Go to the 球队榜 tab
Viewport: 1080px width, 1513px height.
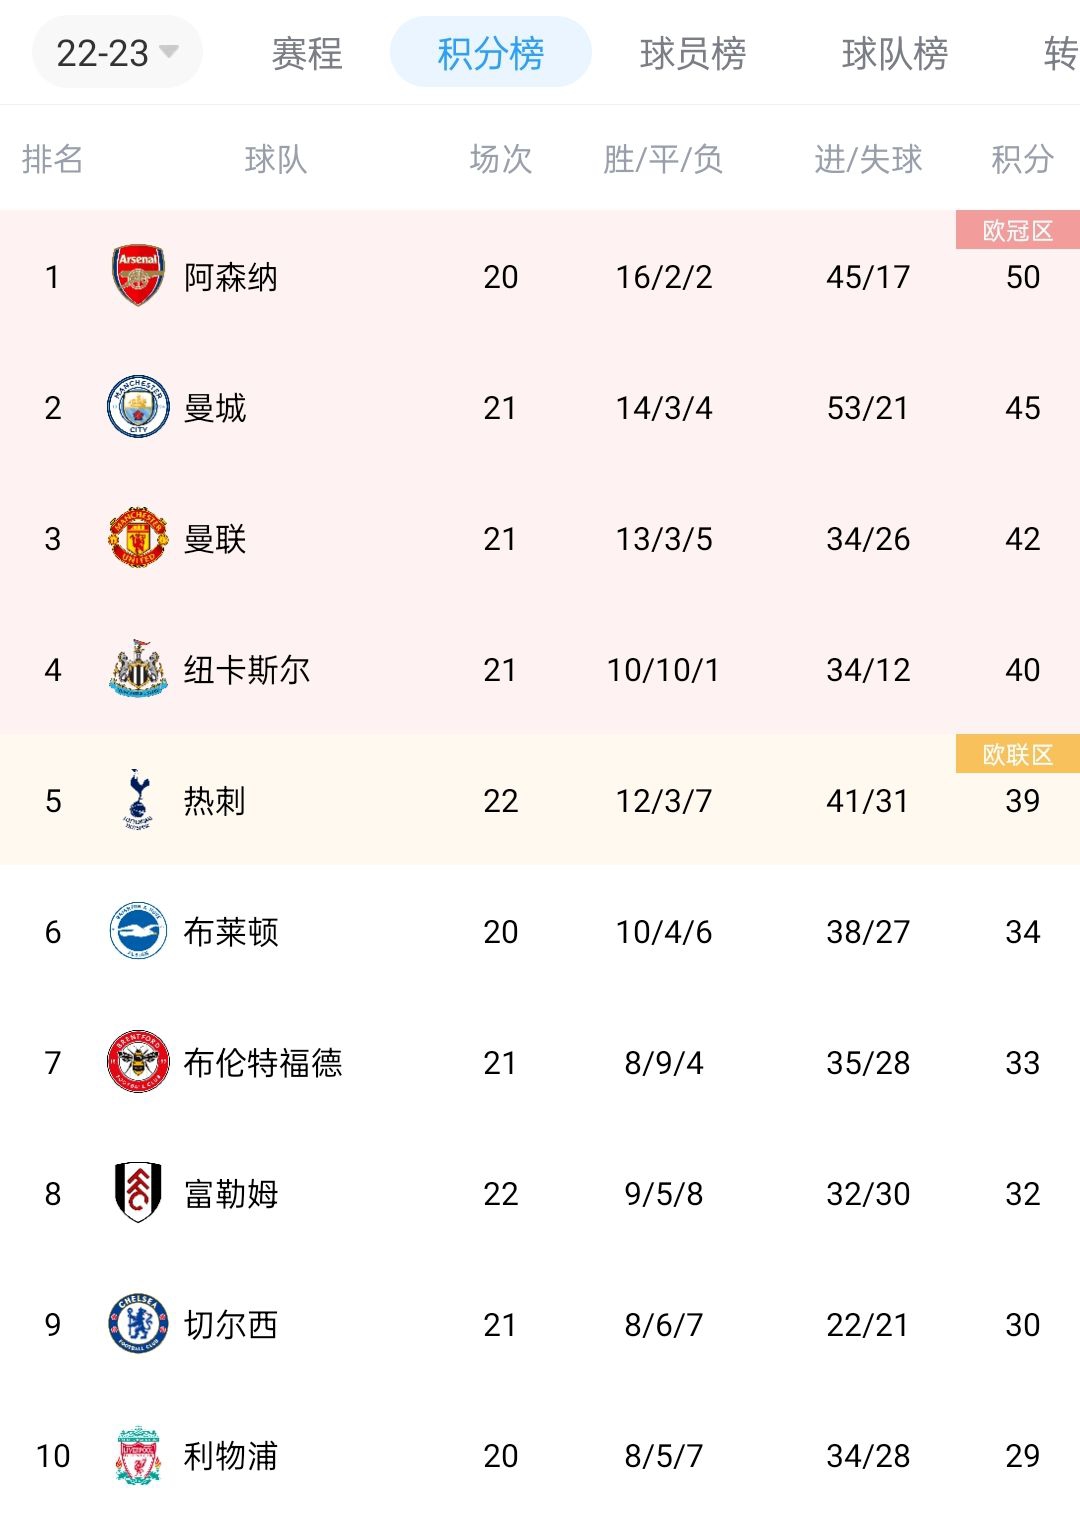pos(895,53)
